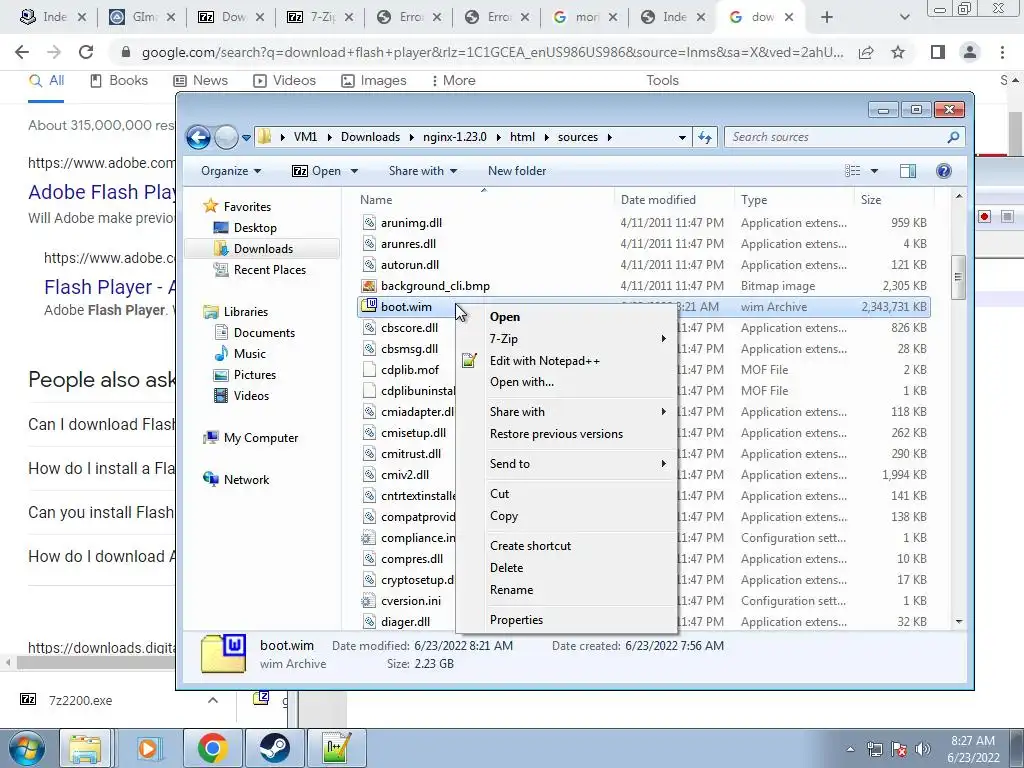Select Downloads in the navigation pane
Image resolution: width=1024 pixels, height=768 pixels.
(x=263, y=249)
